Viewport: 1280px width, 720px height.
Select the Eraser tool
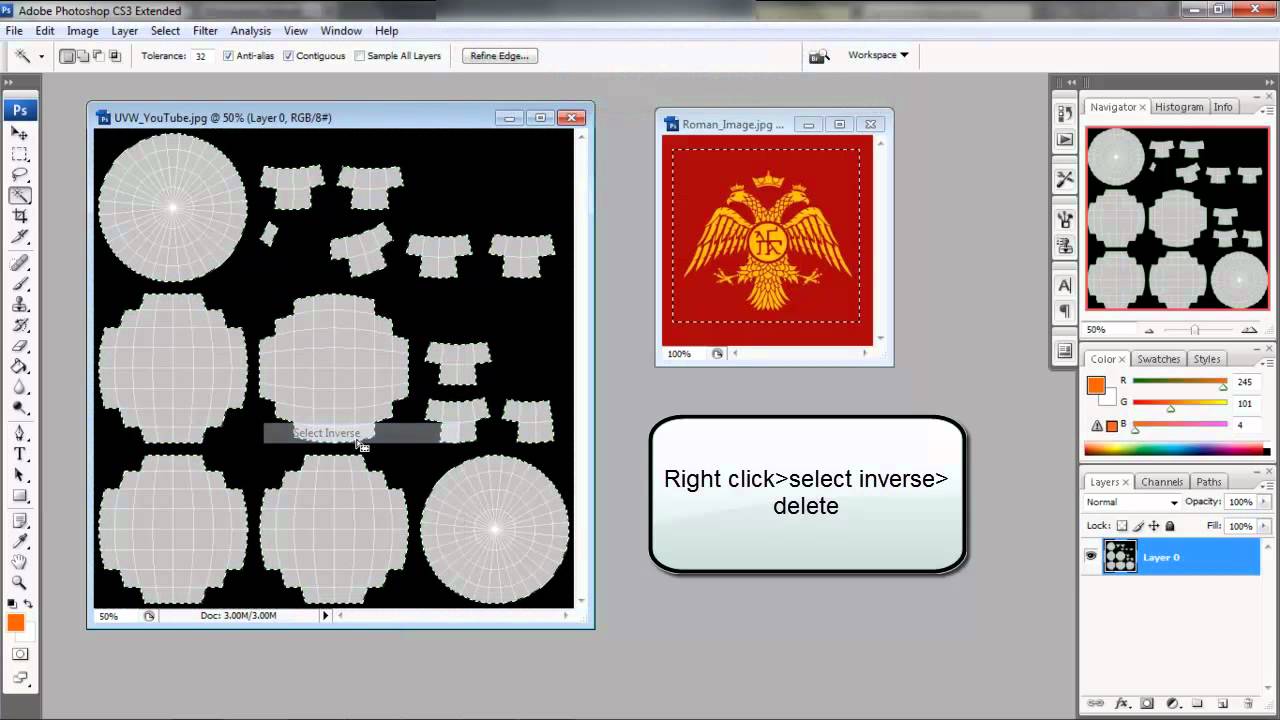click(20, 347)
